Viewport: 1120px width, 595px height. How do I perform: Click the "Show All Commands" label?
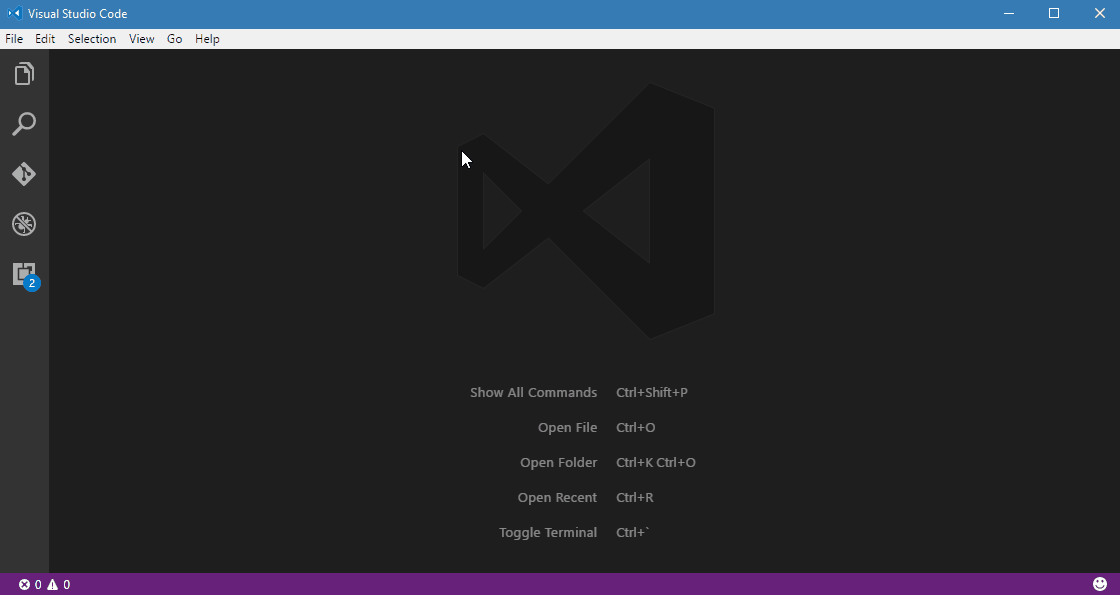click(x=534, y=392)
